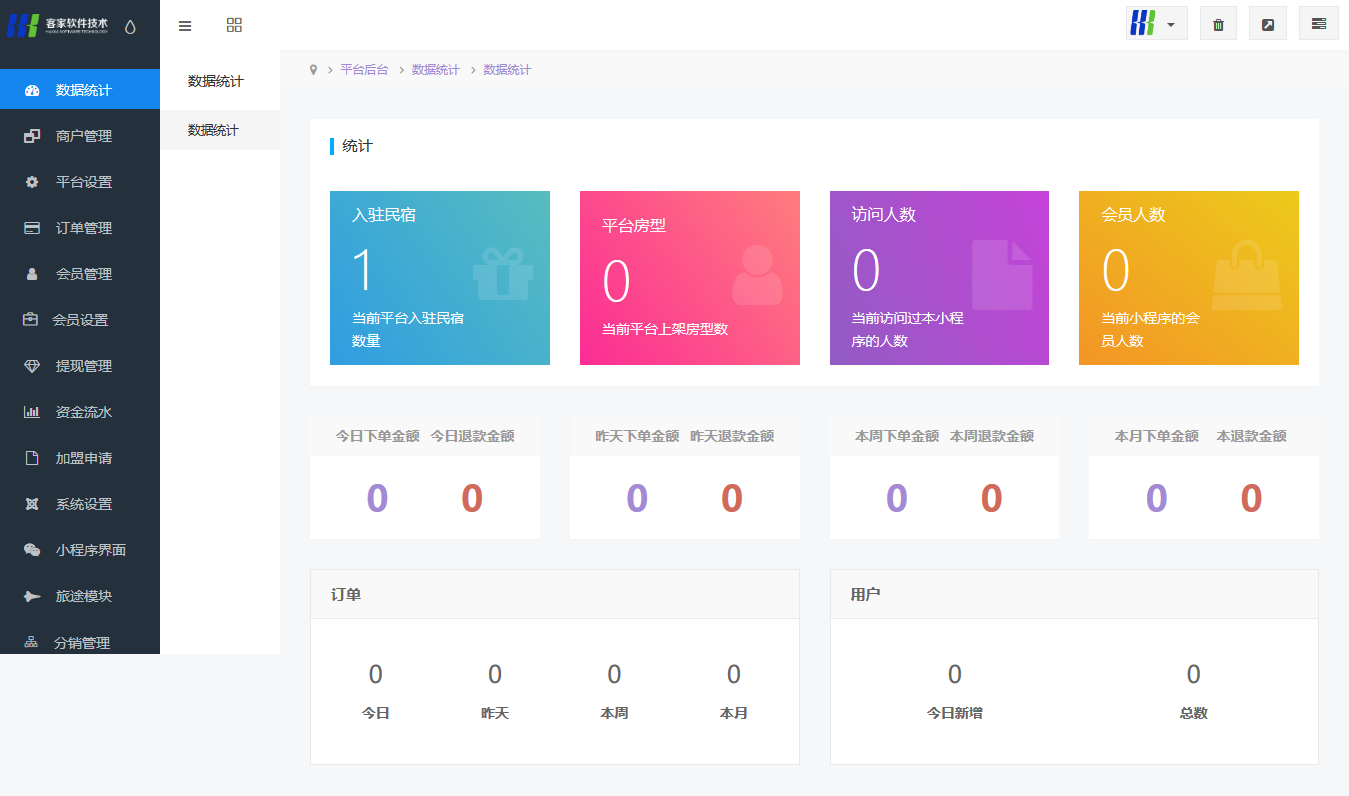
Task: Click the 平台房型 pink stat card
Action: pos(689,278)
